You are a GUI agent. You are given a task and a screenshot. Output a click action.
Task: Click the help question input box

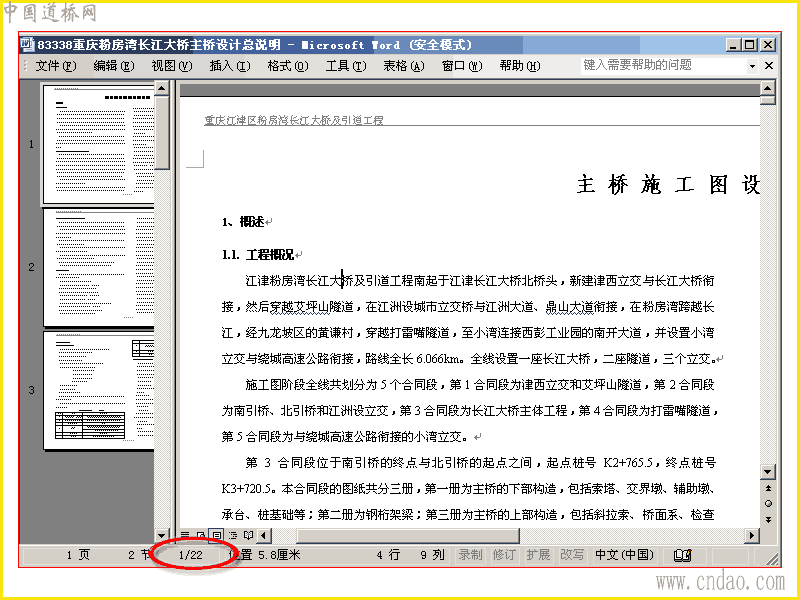(663, 65)
